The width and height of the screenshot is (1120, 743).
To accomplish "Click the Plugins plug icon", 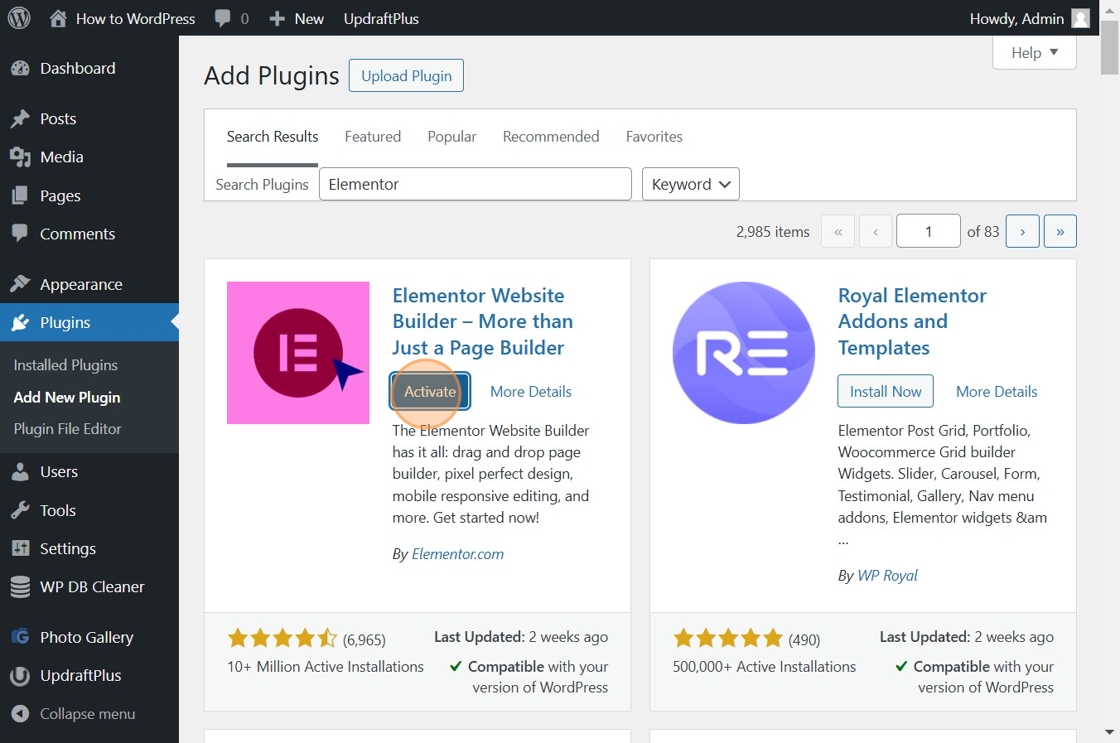I will (20, 322).
